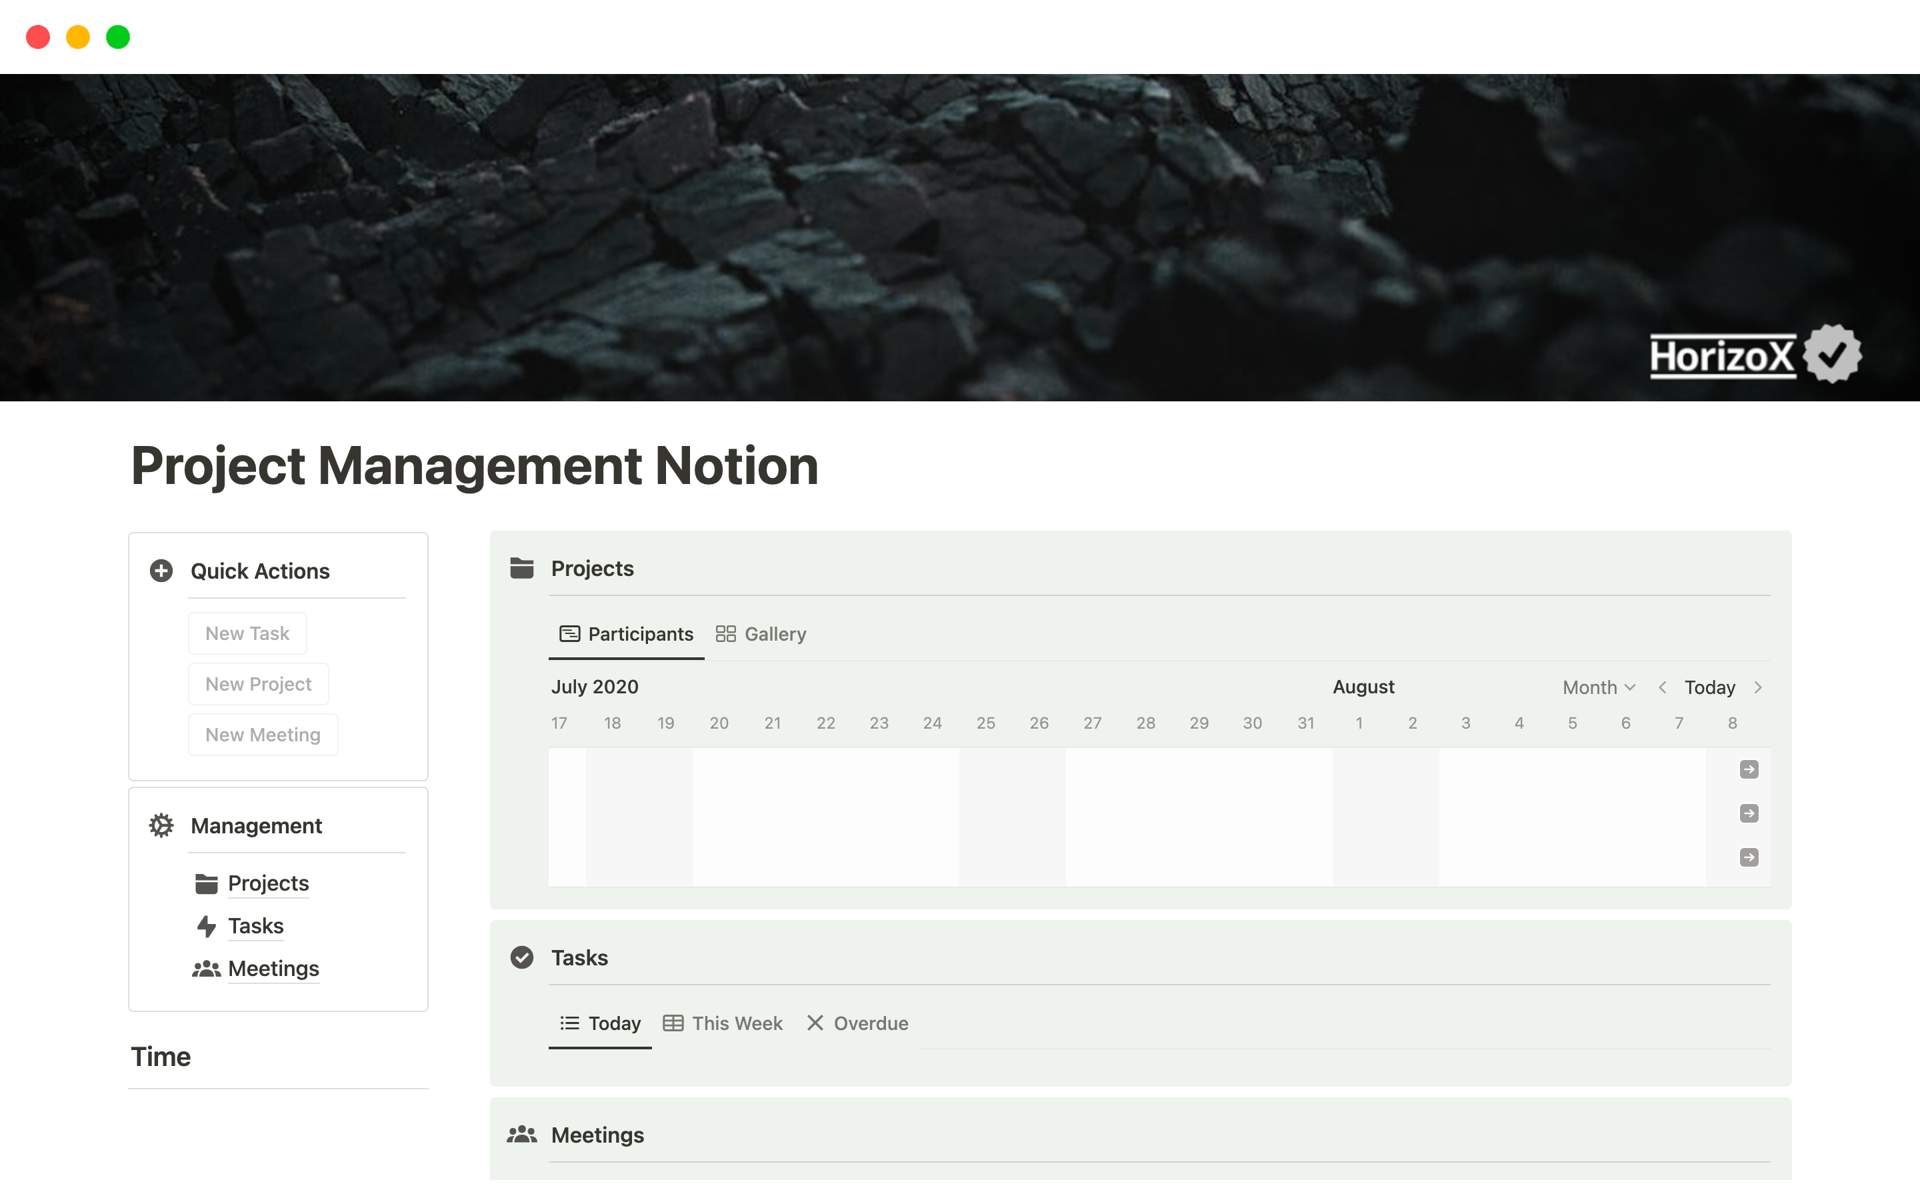Image resolution: width=1920 pixels, height=1200 pixels.
Task: Click the first timeline row arrow icon
Action: pyautogui.click(x=1749, y=769)
